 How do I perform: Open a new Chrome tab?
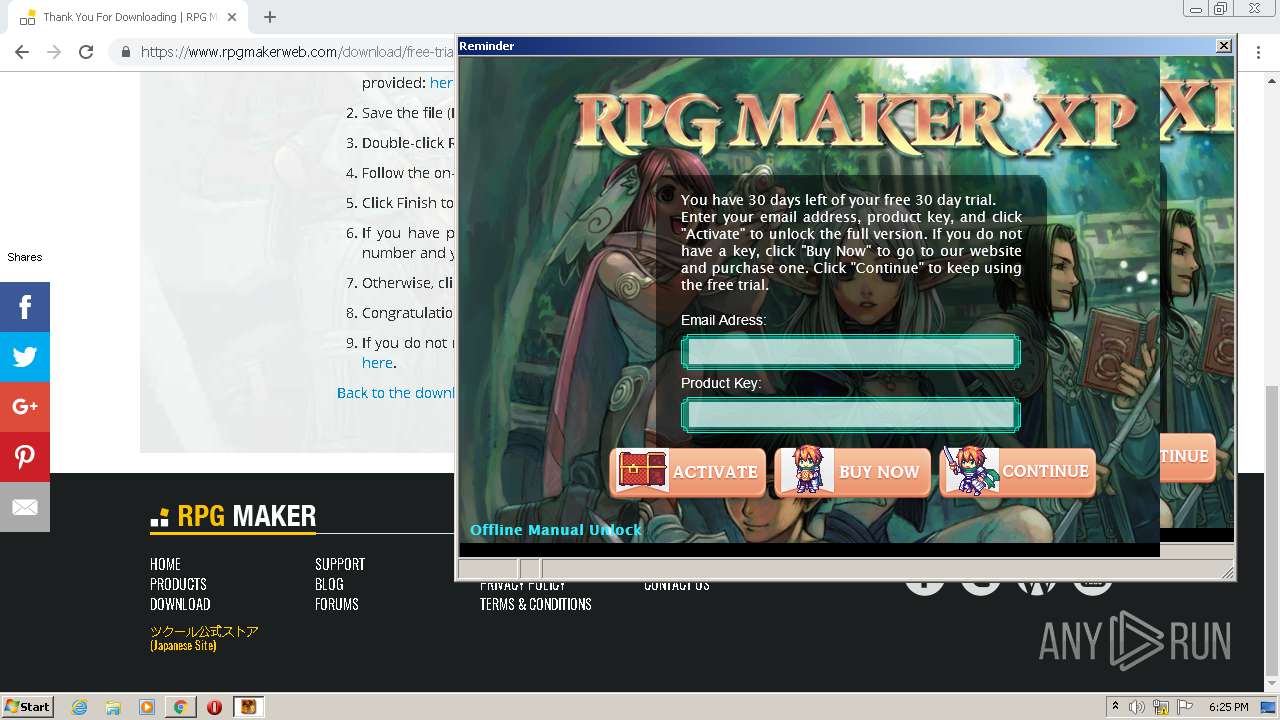[x=269, y=17]
